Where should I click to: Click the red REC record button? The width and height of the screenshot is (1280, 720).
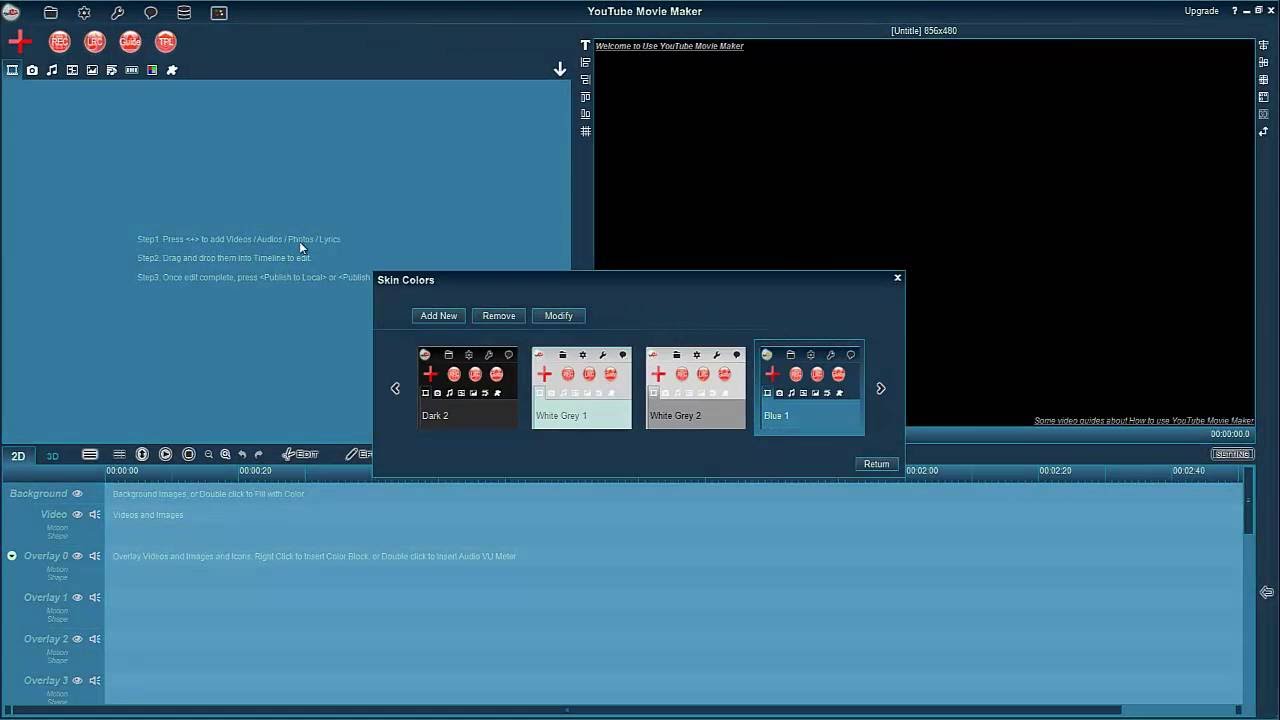tap(60, 41)
